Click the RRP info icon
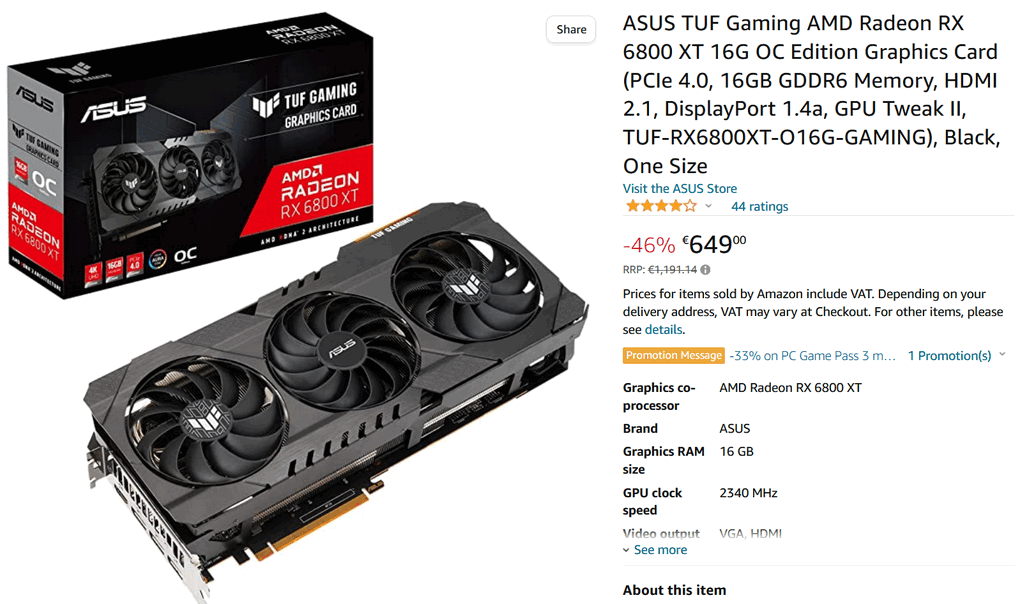This screenshot has width=1024, height=604. [705, 269]
